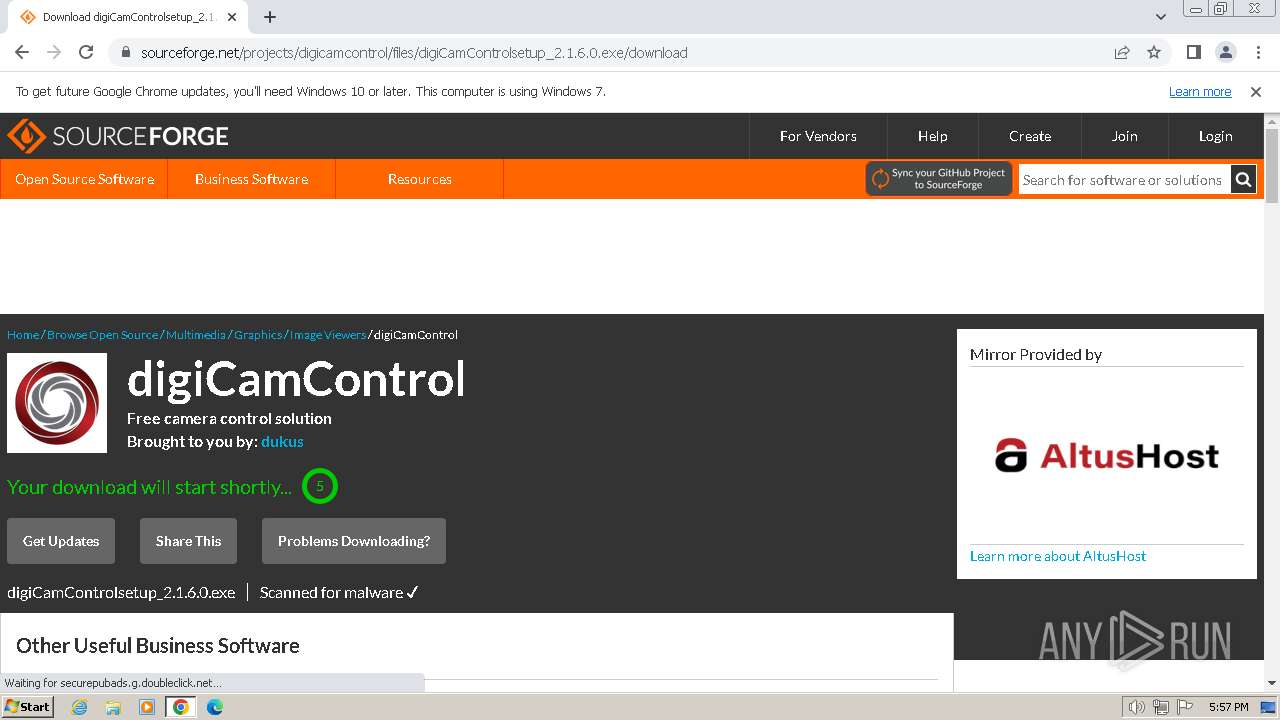Image resolution: width=1280 pixels, height=720 pixels.
Task: Click the scrollbar down arrow
Action: (x=1272, y=684)
